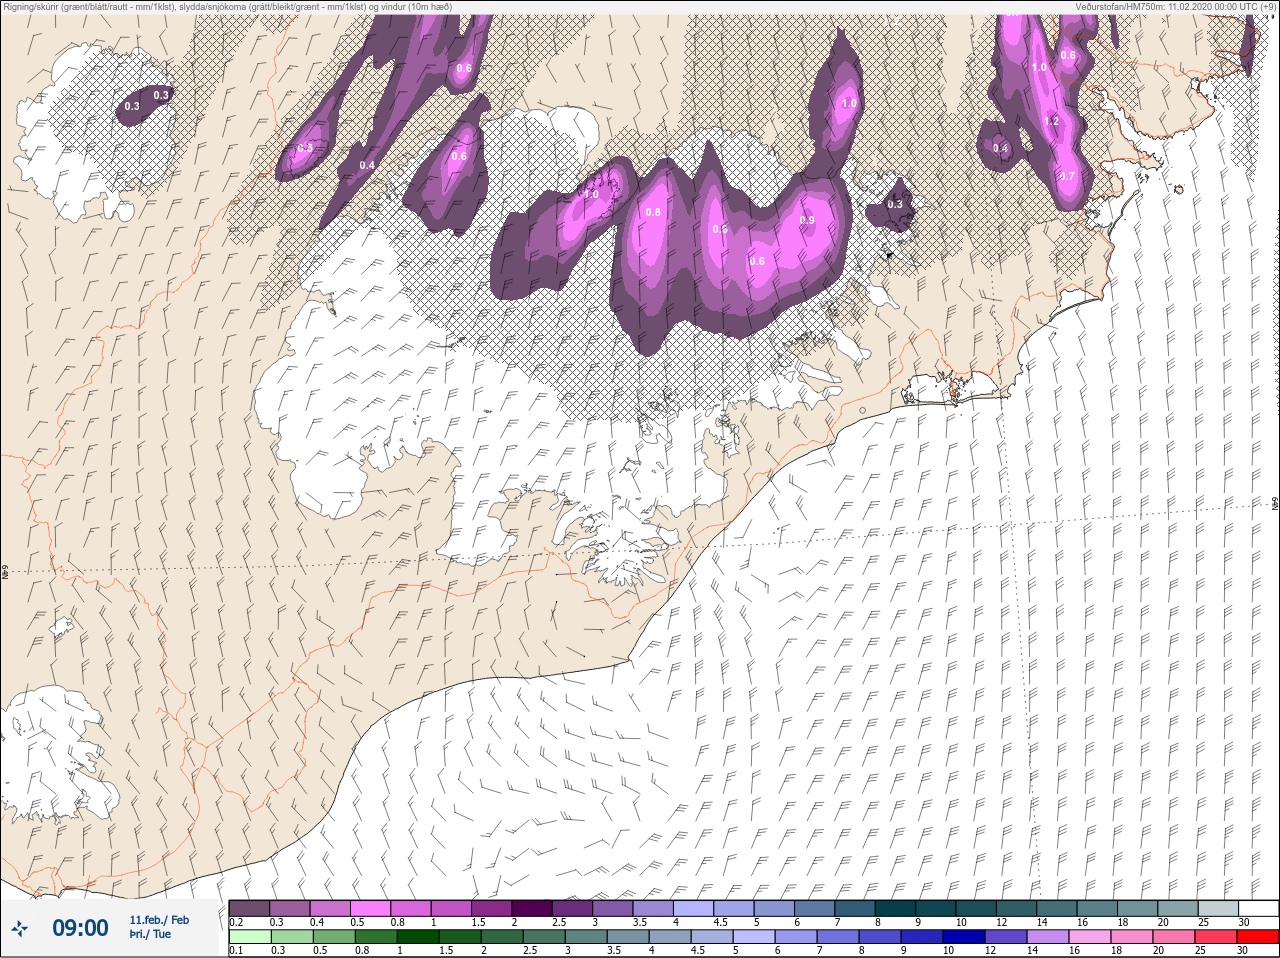
Task: Click the Veðurstofan logo icon beside the time
Action: [x=18, y=929]
